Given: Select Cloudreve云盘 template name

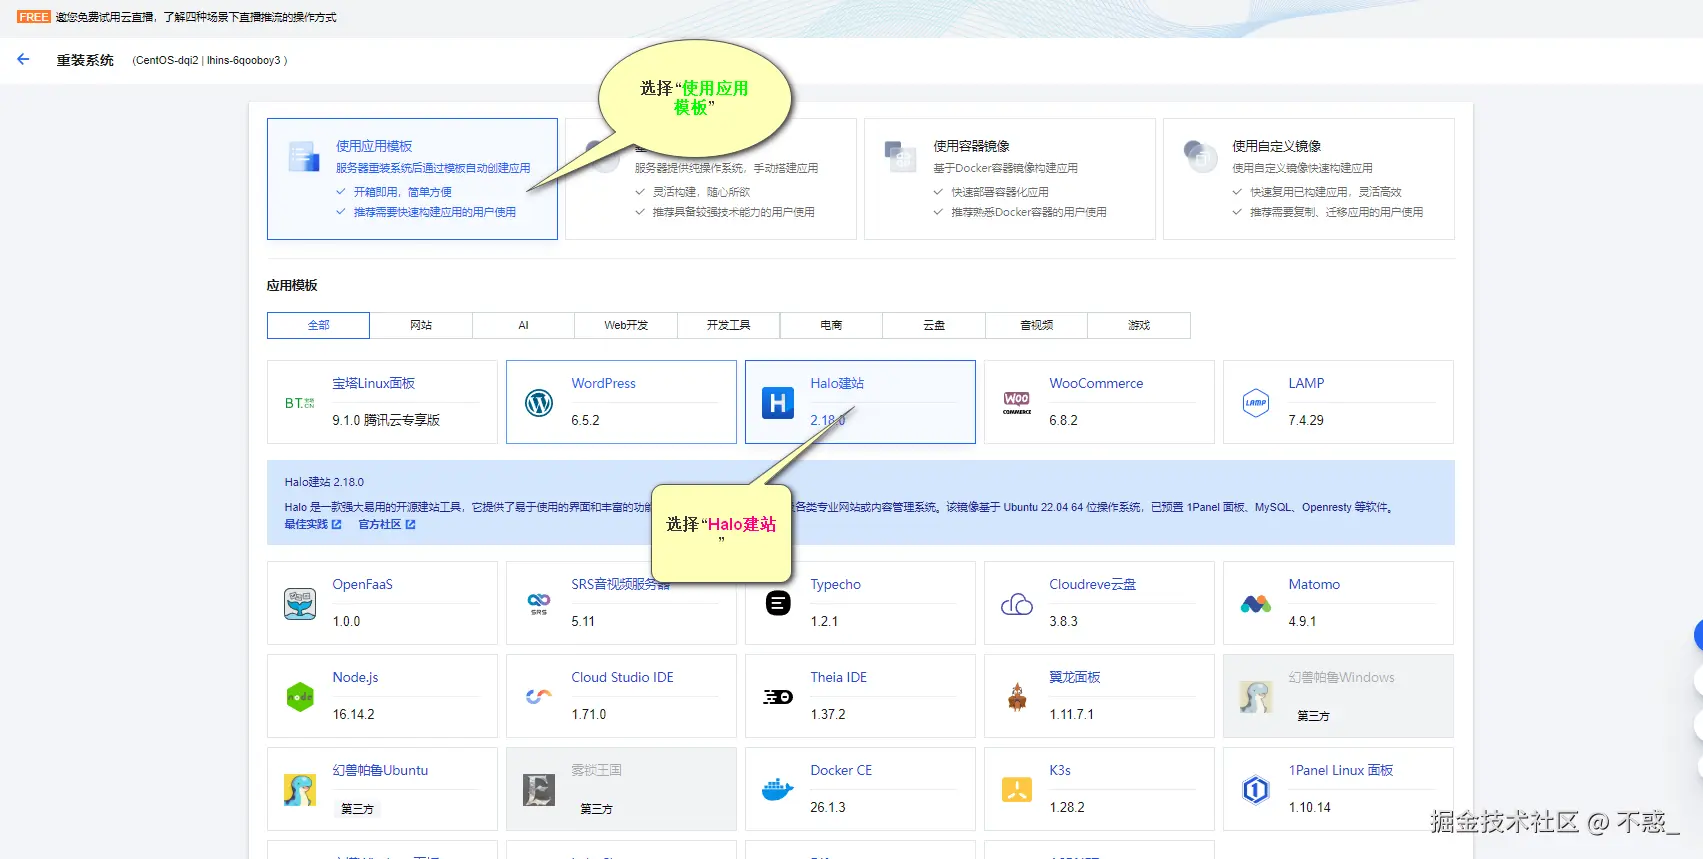Looking at the screenshot, I should (1092, 584).
